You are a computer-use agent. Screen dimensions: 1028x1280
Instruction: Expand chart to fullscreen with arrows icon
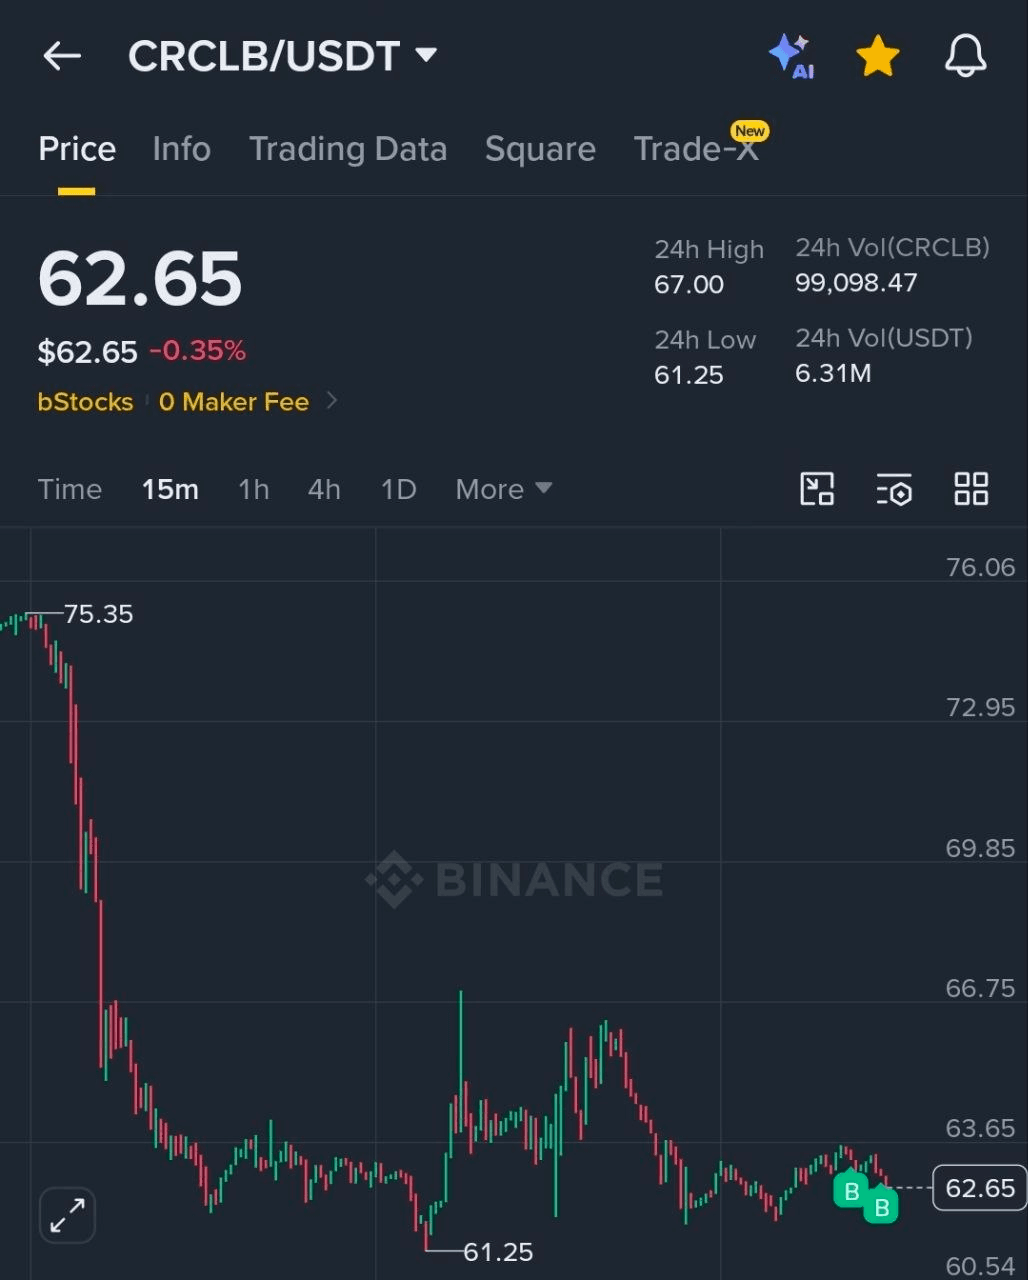(x=67, y=1215)
